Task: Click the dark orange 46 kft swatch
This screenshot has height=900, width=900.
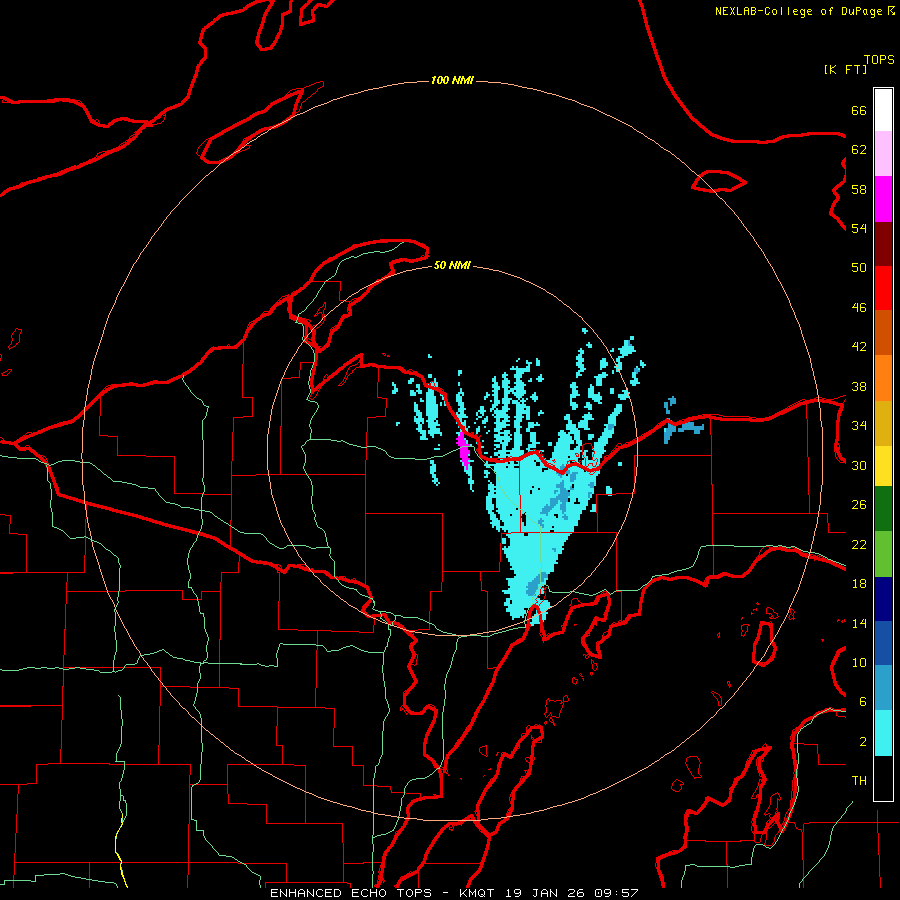Action: point(883,332)
